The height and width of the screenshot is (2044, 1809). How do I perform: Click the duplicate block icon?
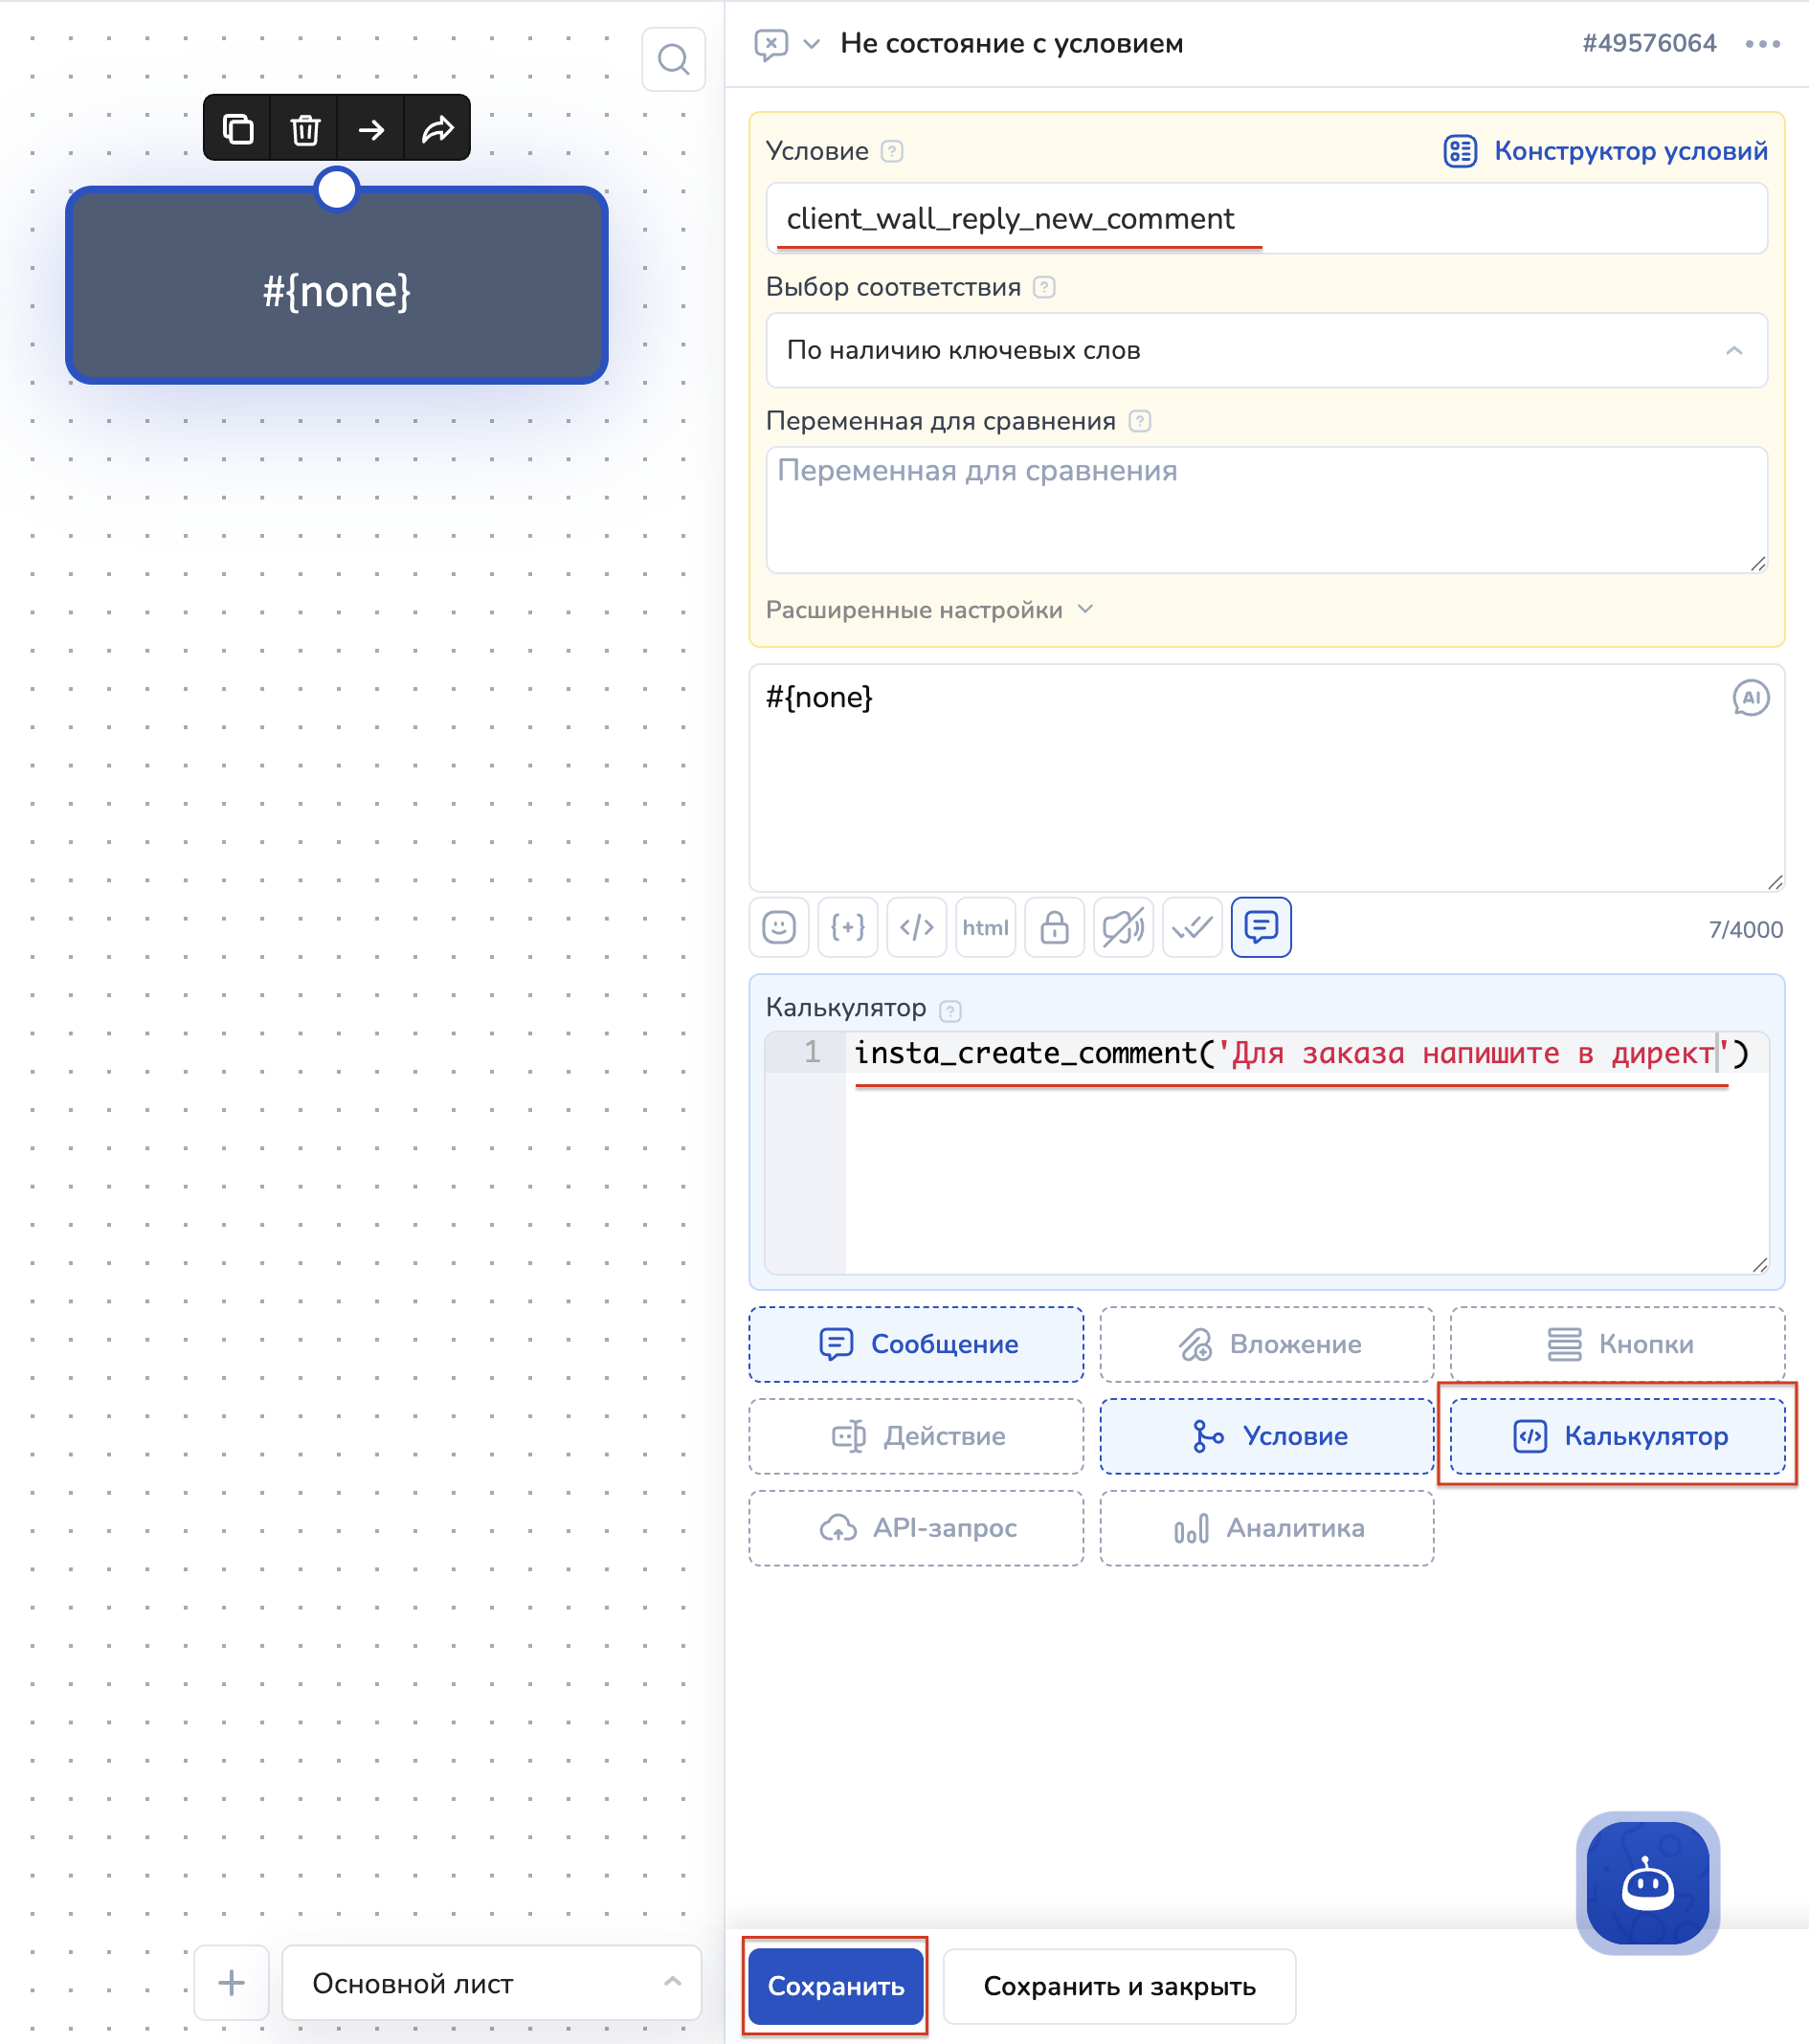coord(237,129)
